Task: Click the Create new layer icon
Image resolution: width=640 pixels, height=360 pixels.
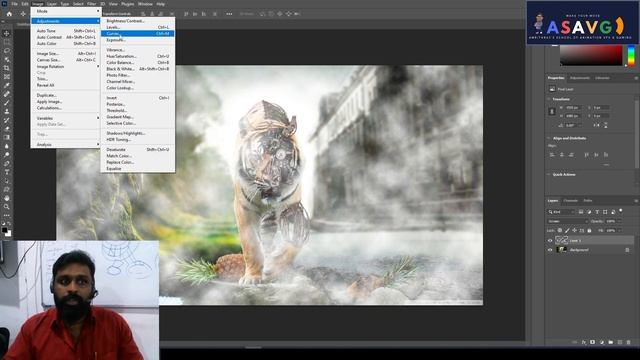Action: (x=620, y=342)
